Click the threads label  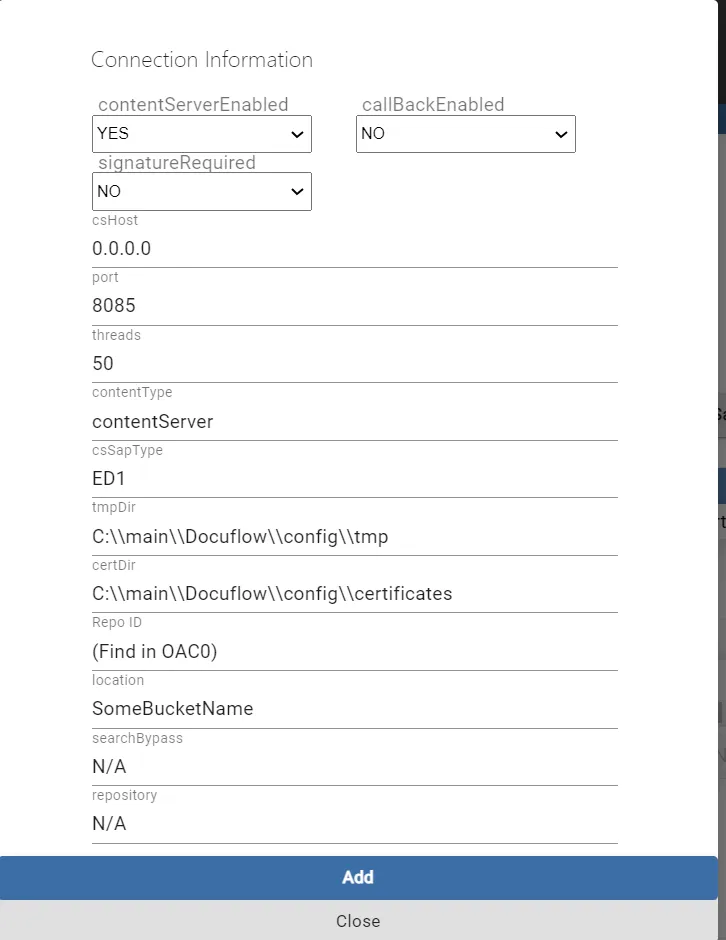[x=116, y=335]
